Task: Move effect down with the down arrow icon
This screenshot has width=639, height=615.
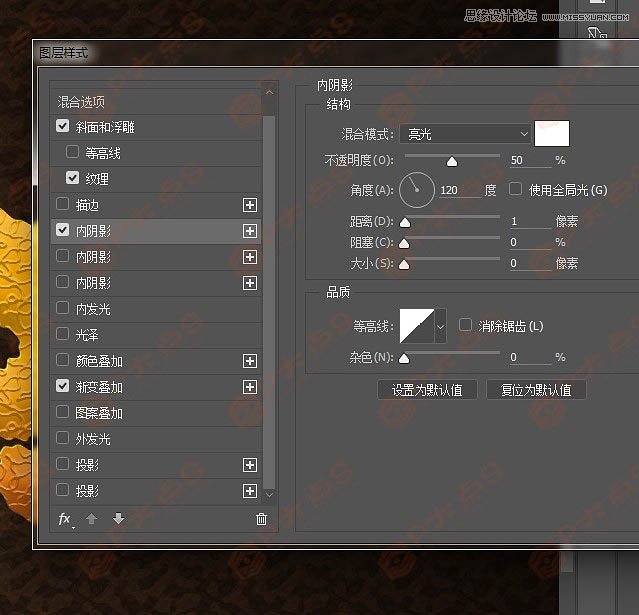Action: coord(118,519)
